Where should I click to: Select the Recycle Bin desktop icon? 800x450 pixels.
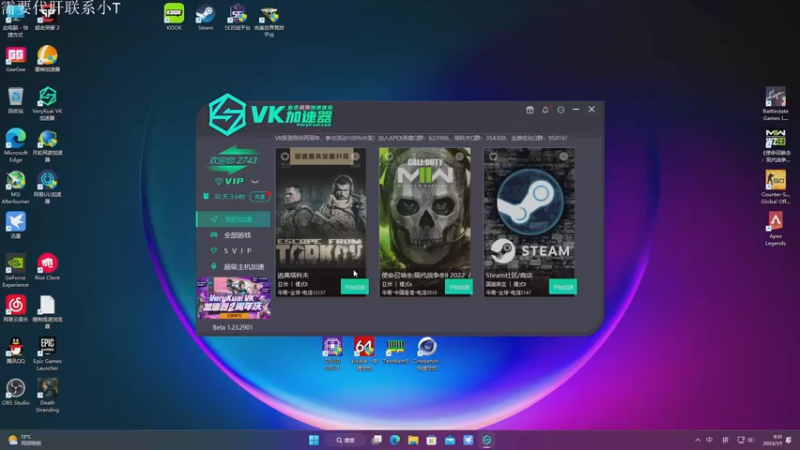[15, 101]
